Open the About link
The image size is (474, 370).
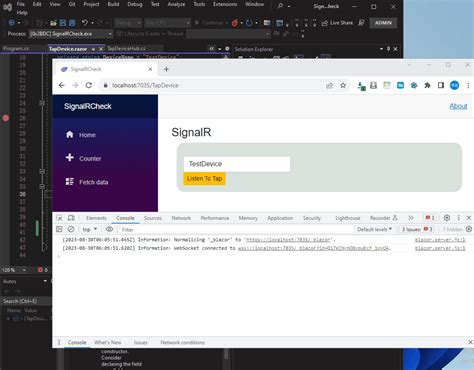(x=458, y=106)
